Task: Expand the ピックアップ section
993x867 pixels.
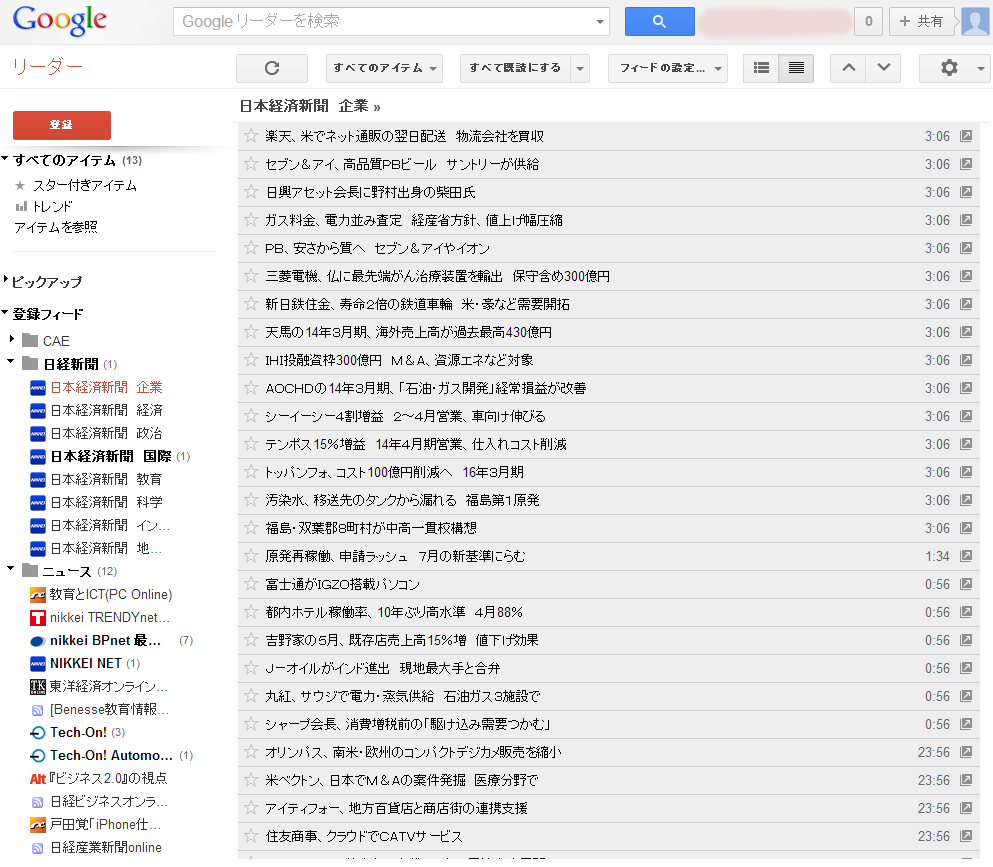Action: (x=6, y=279)
